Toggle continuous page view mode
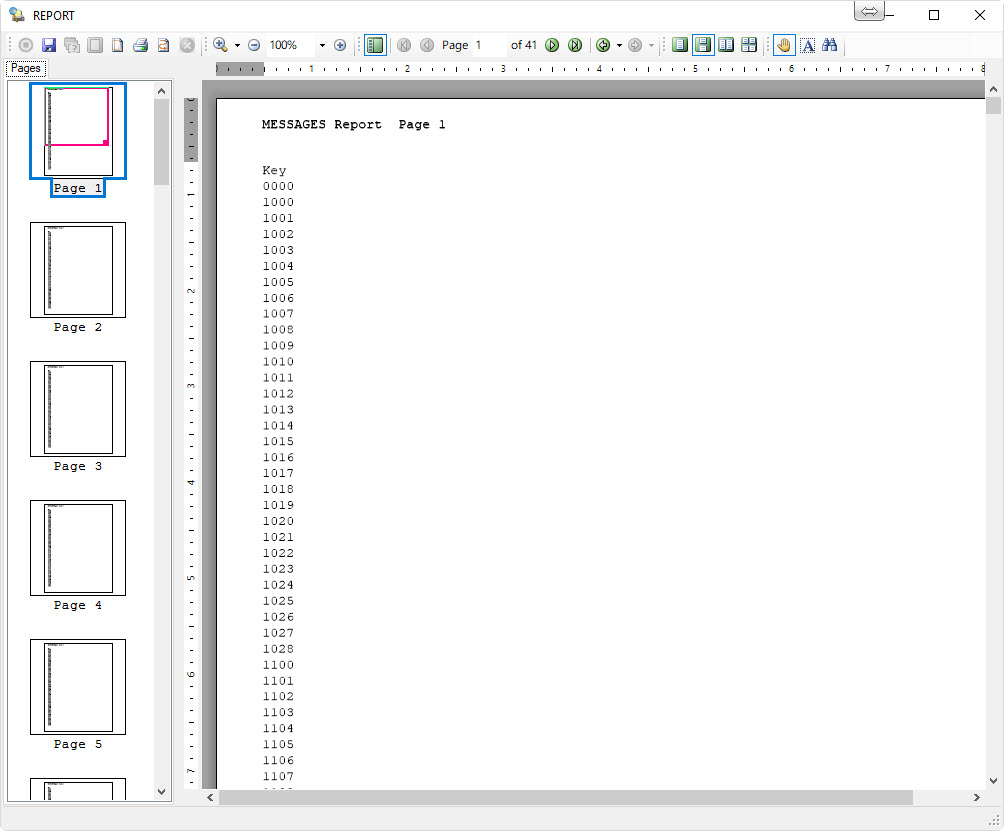The width and height of the screenshot is (1004, 831). tap(703, 45)
